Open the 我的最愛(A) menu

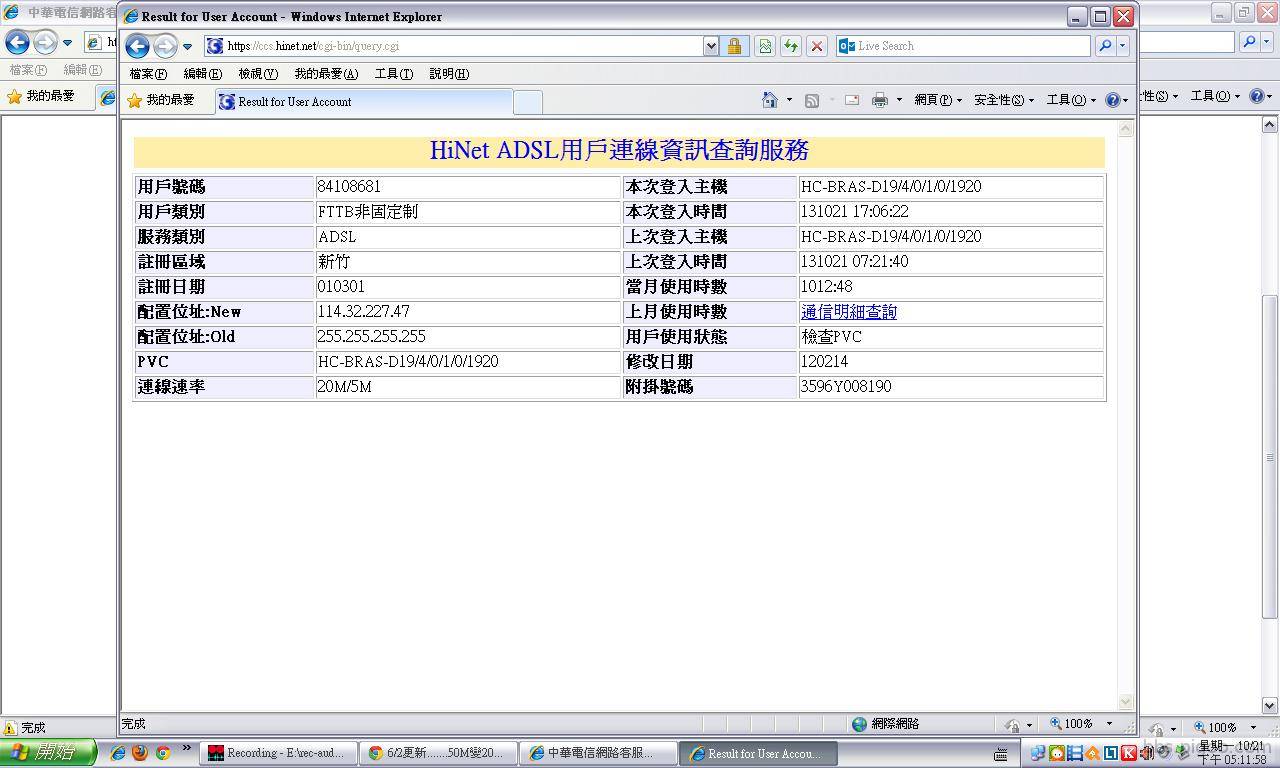[326, 74]
